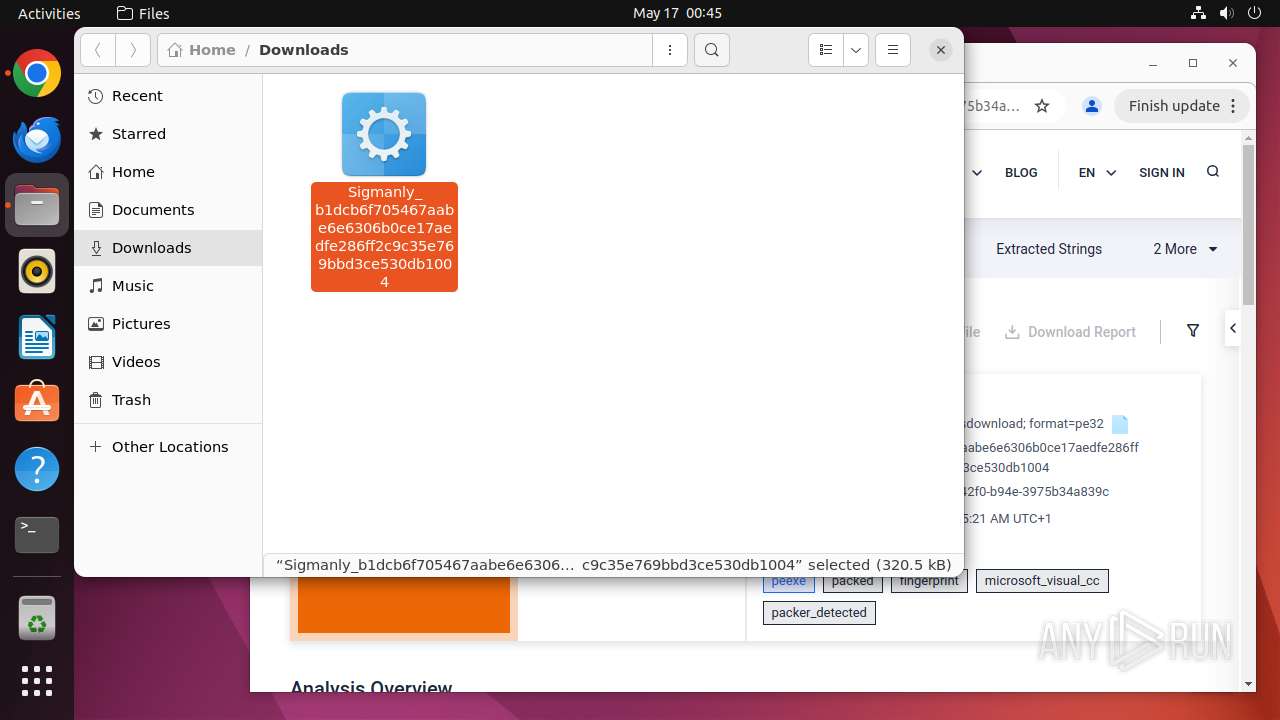Open the network icon in the system tray
Screen dimensions: 1280x720
[1199, 13]
